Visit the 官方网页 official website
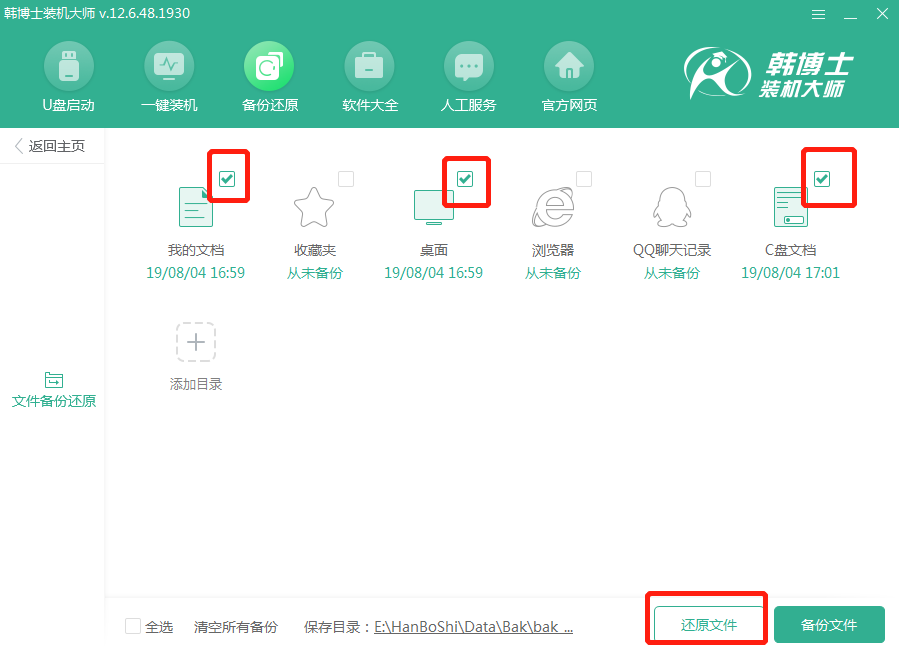The height and width of the screenshot is (646, 899). 568,77
